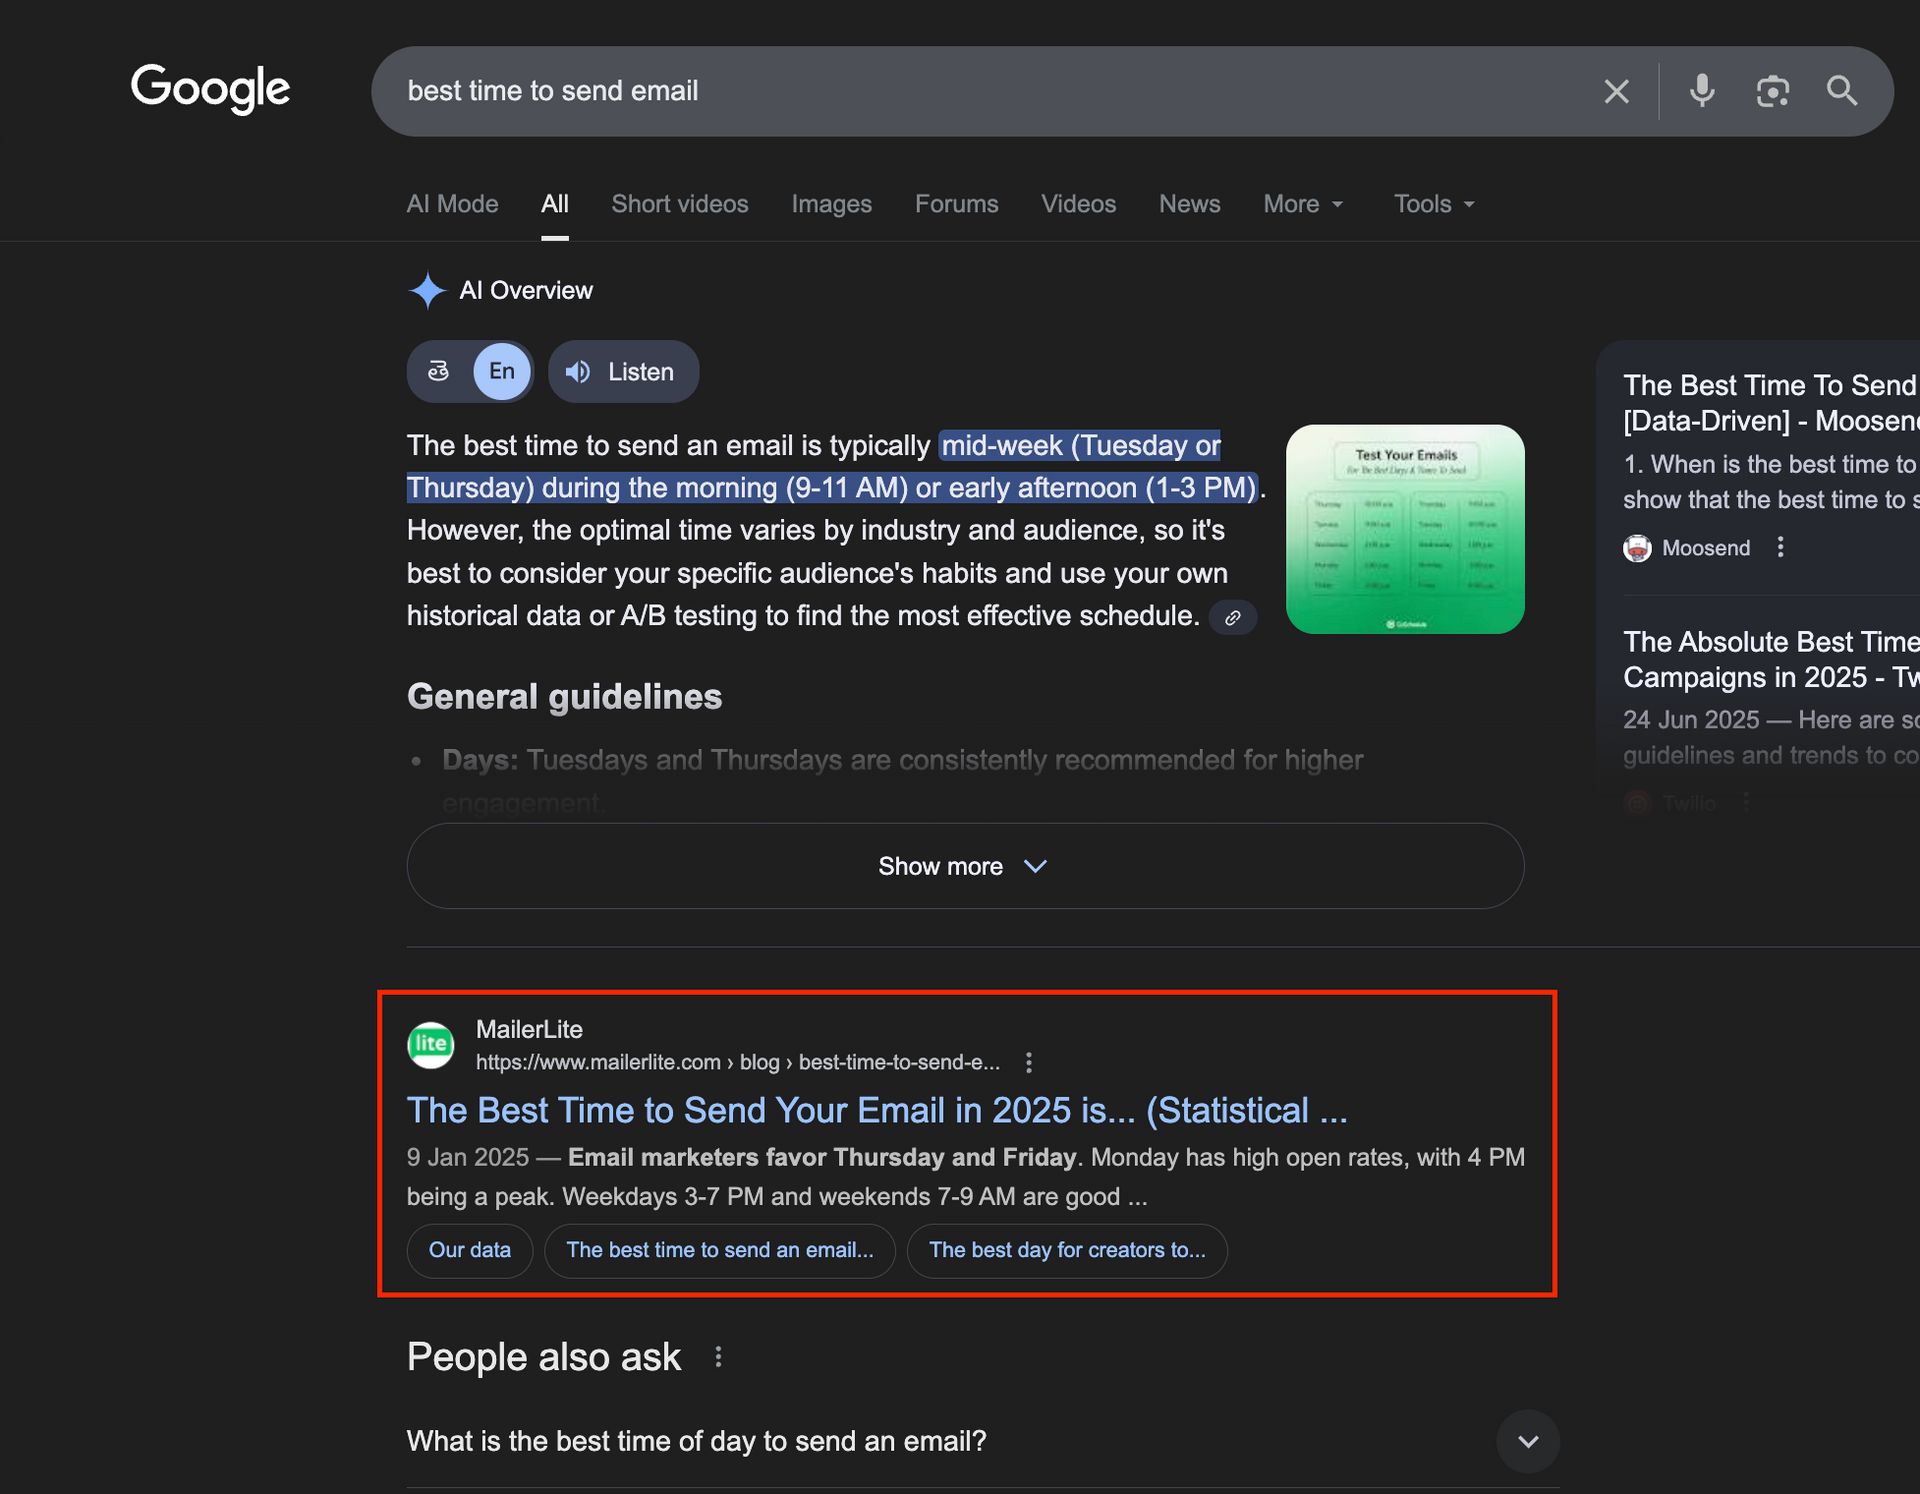
Task: Open the AI Mode tab
Action: click(452, 204)
